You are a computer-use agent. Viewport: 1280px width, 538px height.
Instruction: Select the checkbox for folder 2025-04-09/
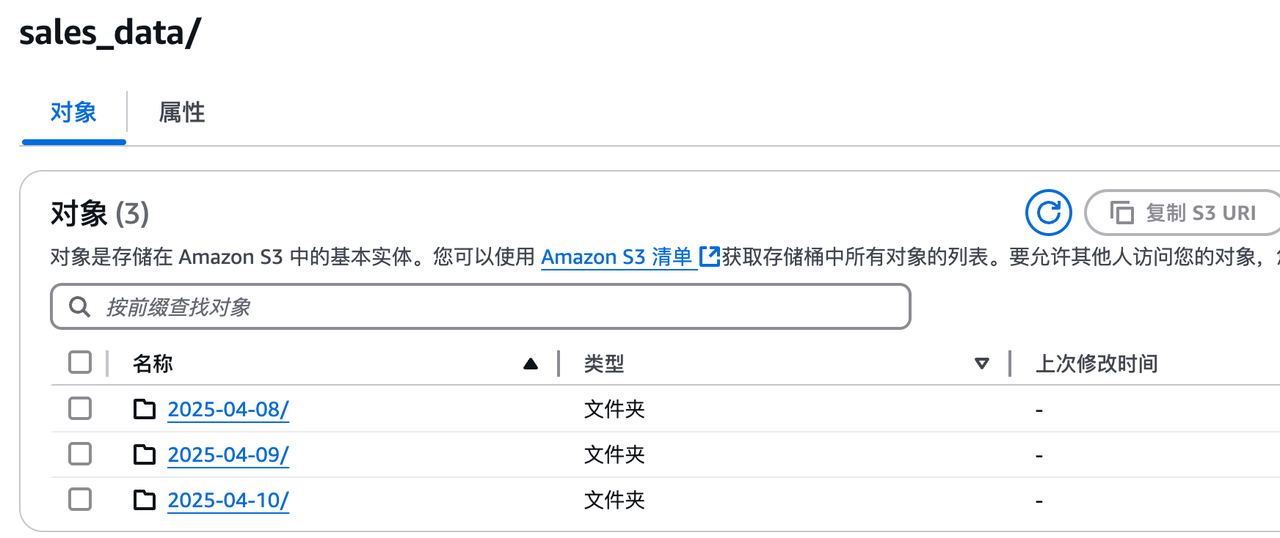80,454
